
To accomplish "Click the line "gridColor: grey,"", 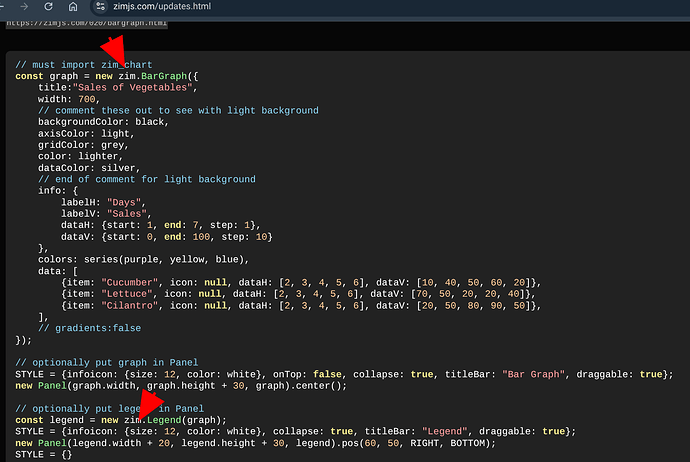I will point(83,145).
